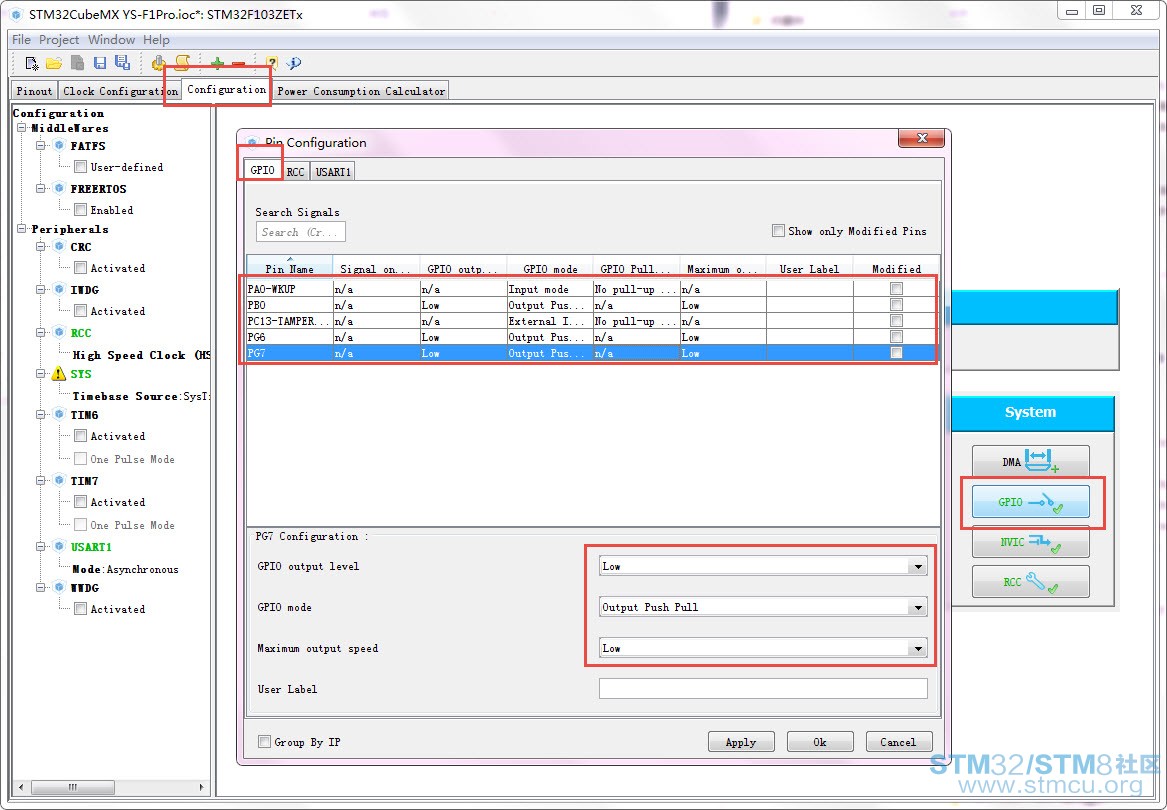This screenshot has width=1167, height=810.
Task: Click the FREERTOS cube icon
Action: 59,188
